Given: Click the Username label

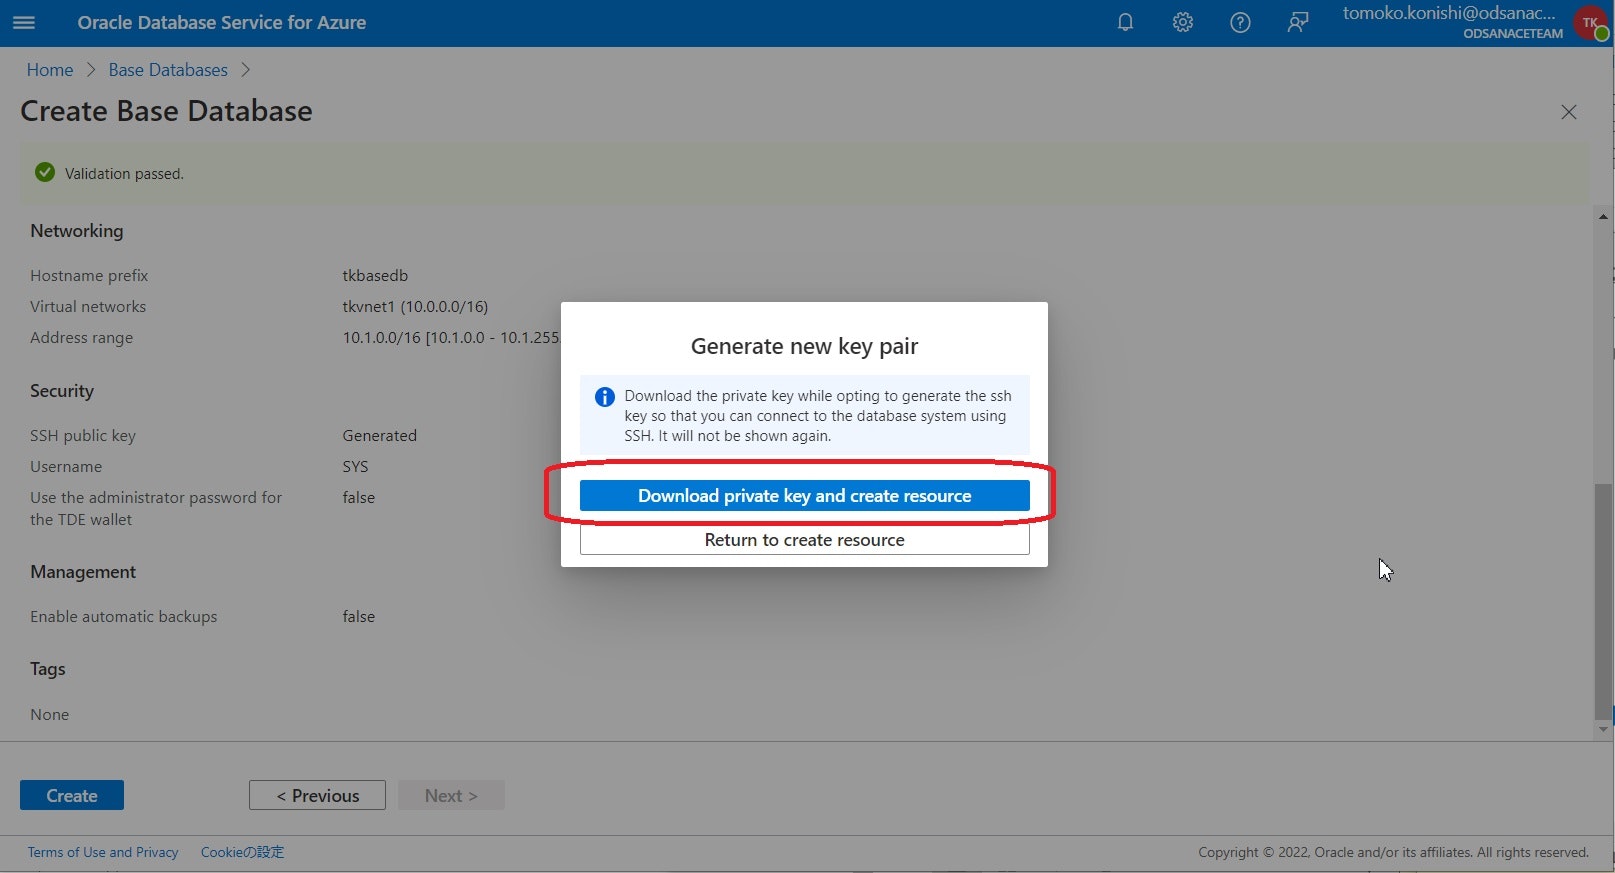Looking at the screenshot, I should tap(66, 466).
